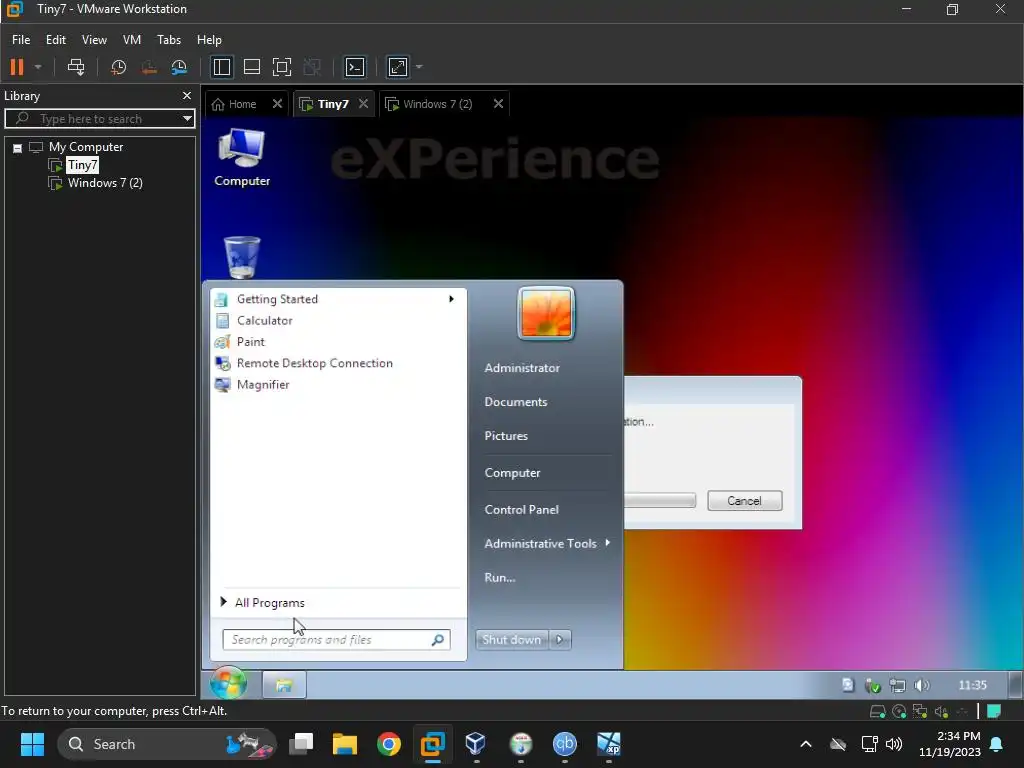Open the File menu

tap(21, 40)
